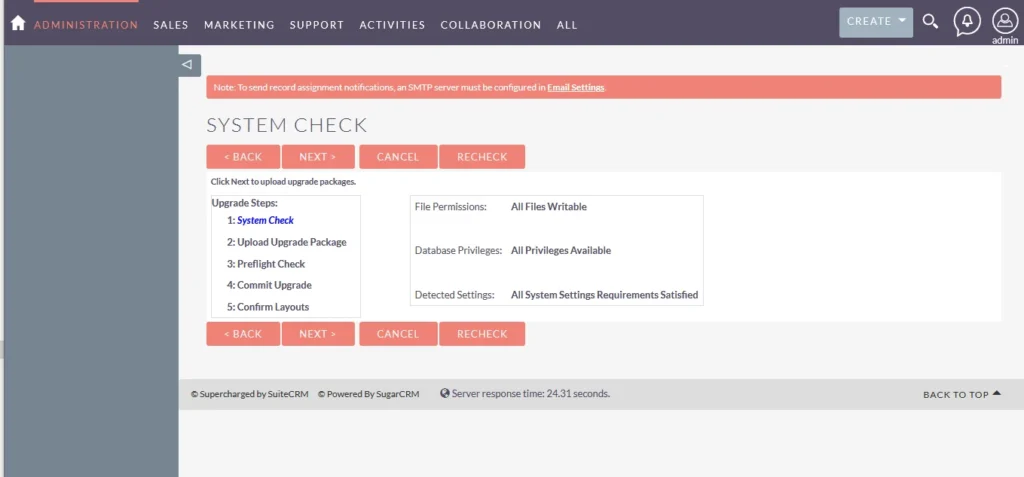Click the top Recheck button

pyautogui.click(x=482, y=157)
